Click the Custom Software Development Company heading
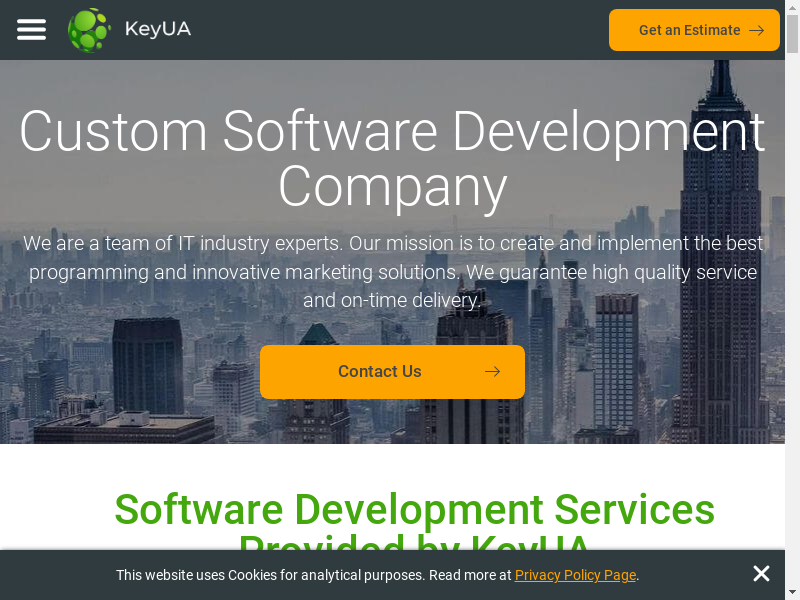800x600 pixels. tap(392, 159)
